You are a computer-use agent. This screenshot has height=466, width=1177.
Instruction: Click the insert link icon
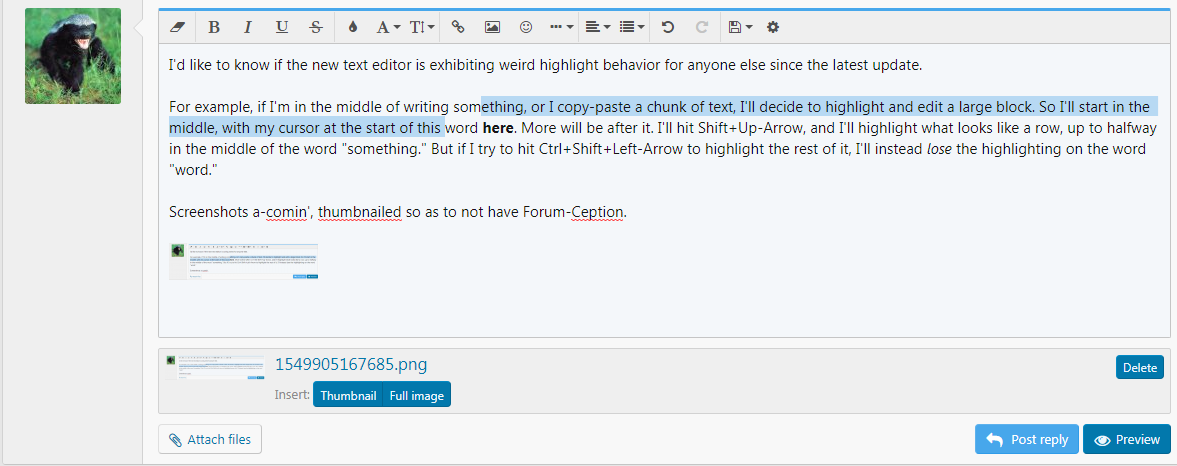tap(458, 27)
